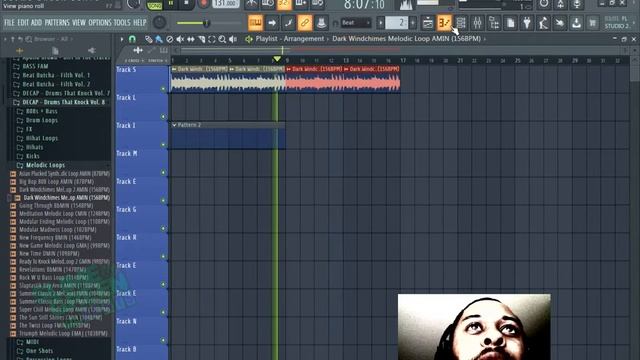The width and height of the screenshot is (640, 360).
Task: Click the save download-arrow icon in toolbar
Action: tap(576, 23)
